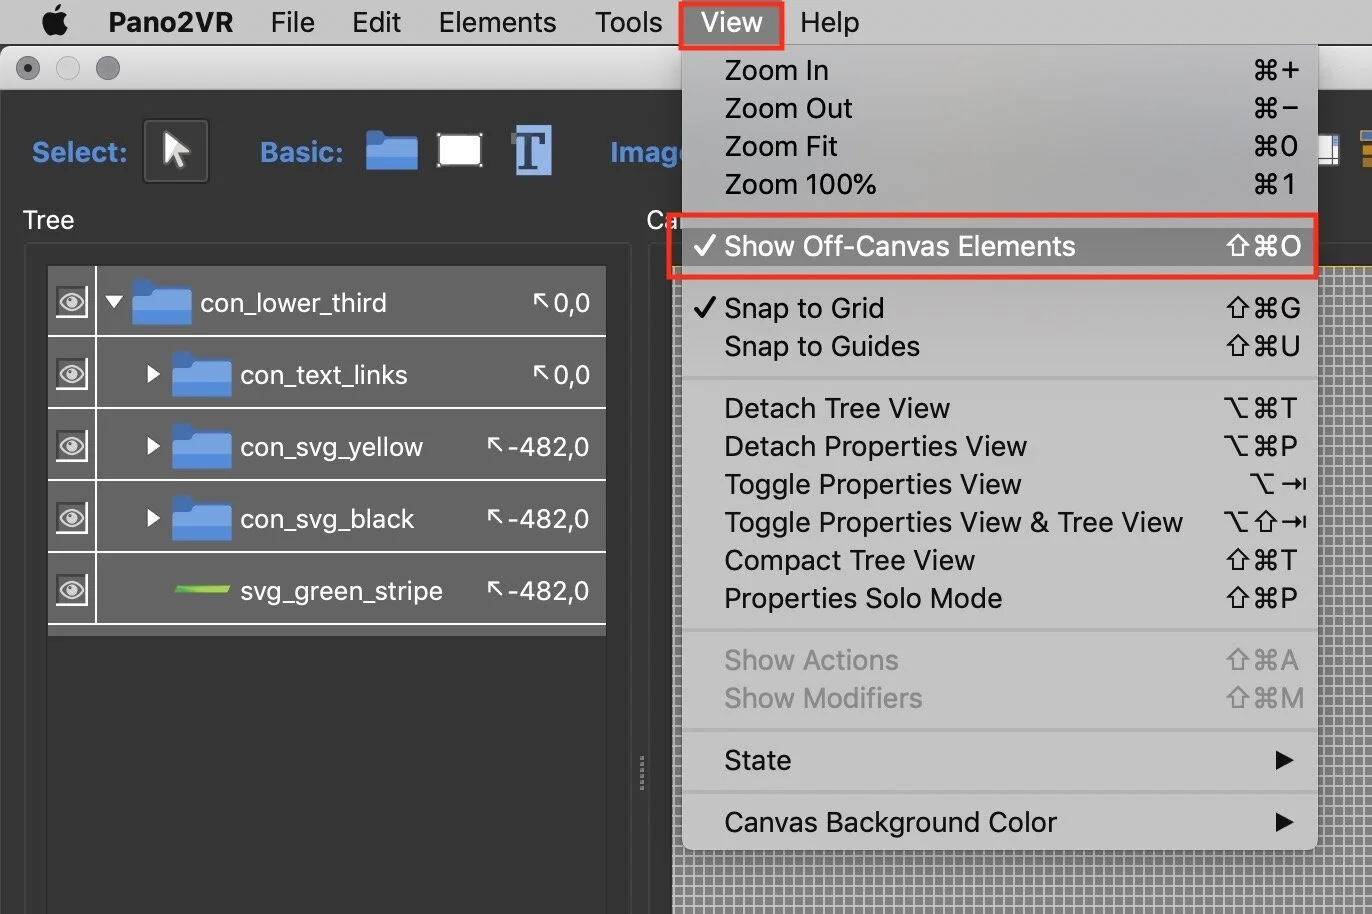This screenshot has width=1372, height=914.
Task: Open the State submenu
Action: [x=999, y=760]
